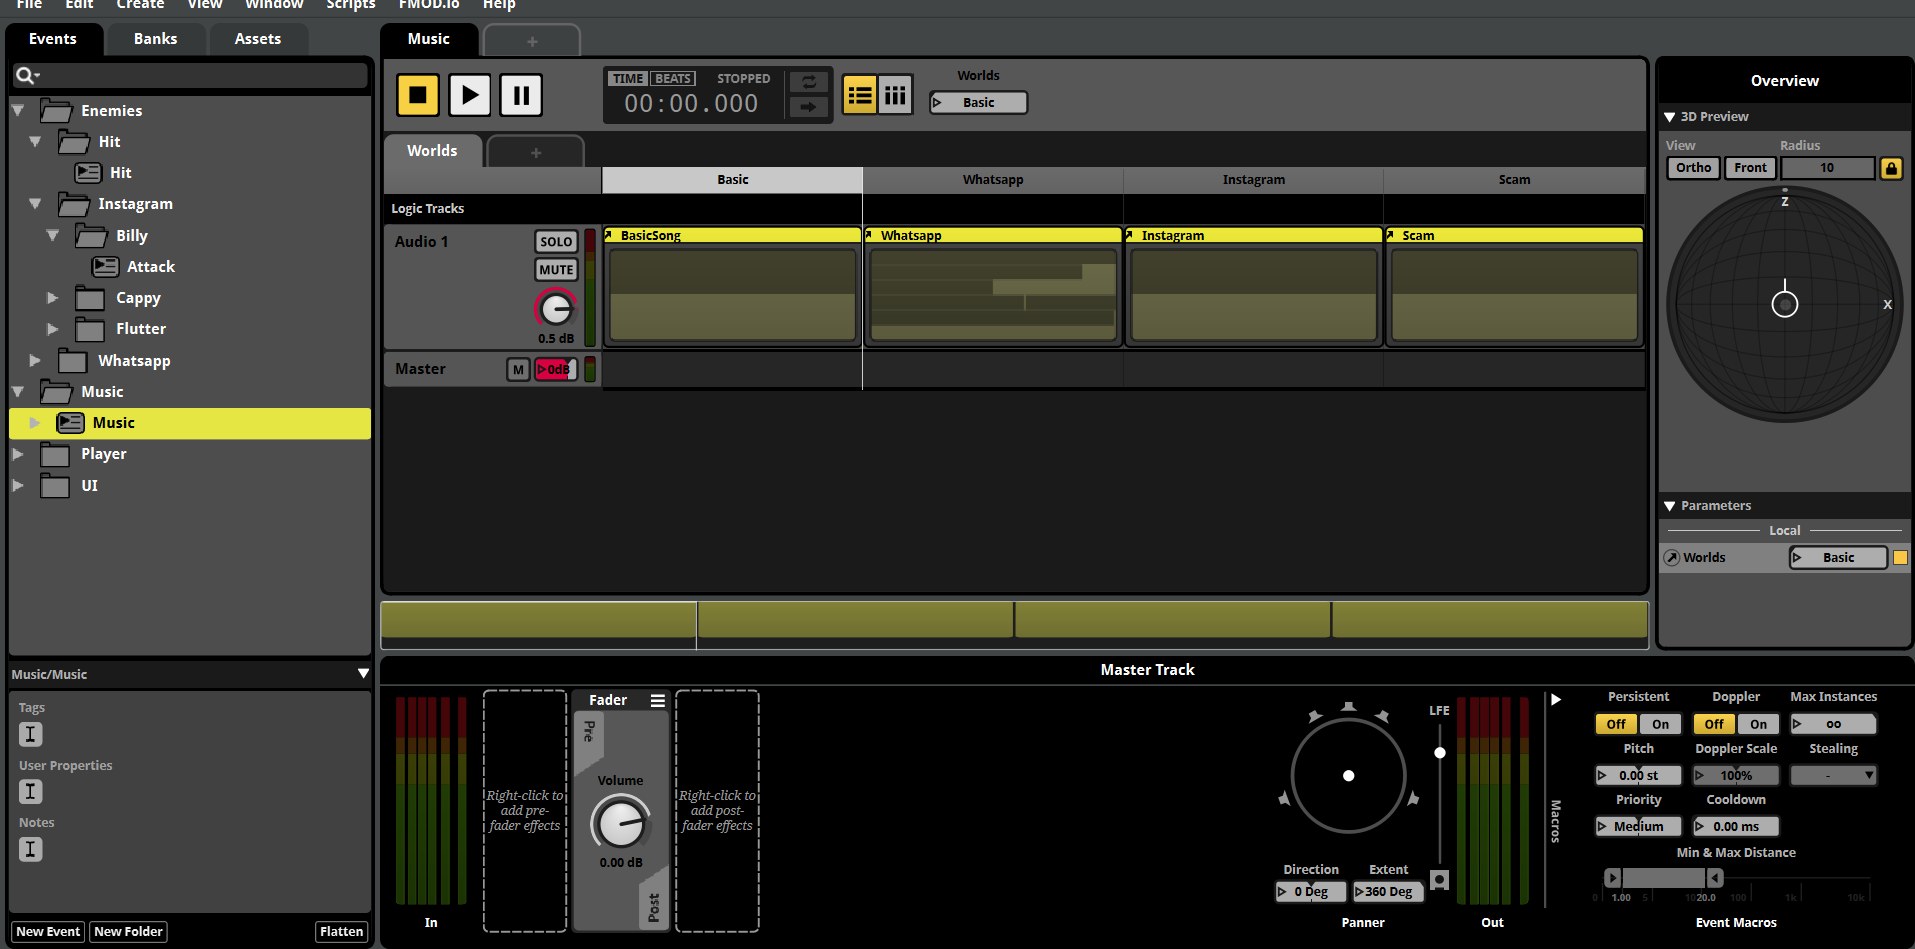Select the Scam parameter column header
Viewport: 1915px width, 949px height.
tap(1514, 180)
